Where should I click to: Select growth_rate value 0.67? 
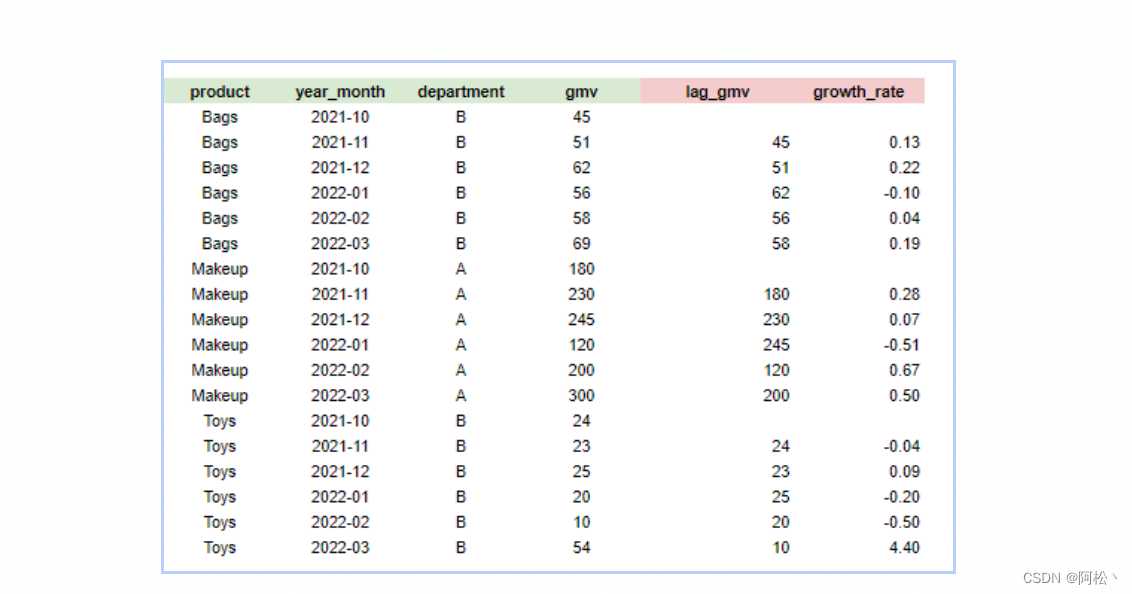coord(905,370)
